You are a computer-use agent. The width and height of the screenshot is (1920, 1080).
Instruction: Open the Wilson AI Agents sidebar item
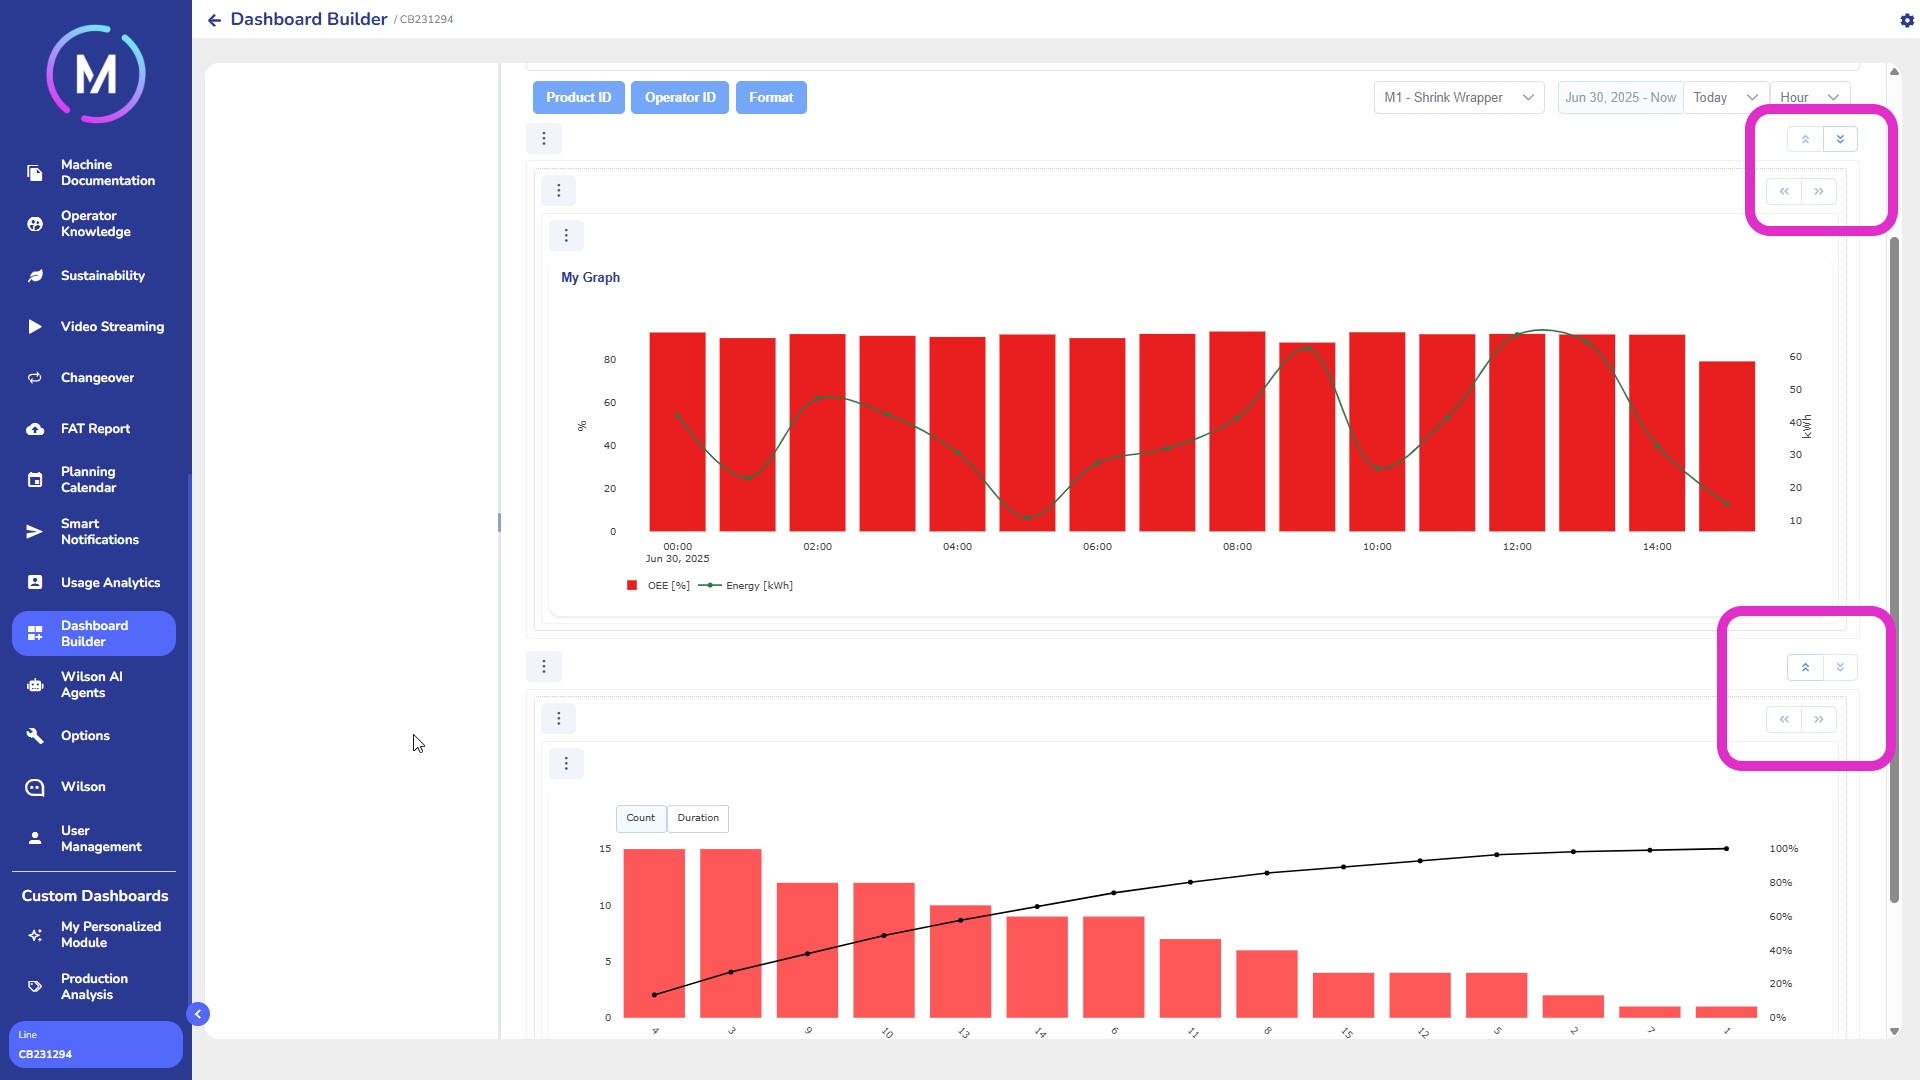[x=92, y=685]
